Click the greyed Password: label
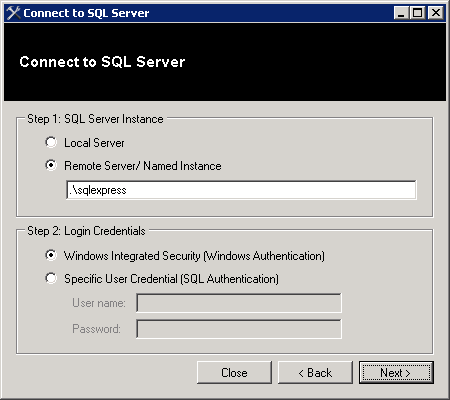Image resolution: width=450 pixels, height=400 pixels. tap(96, 329)
